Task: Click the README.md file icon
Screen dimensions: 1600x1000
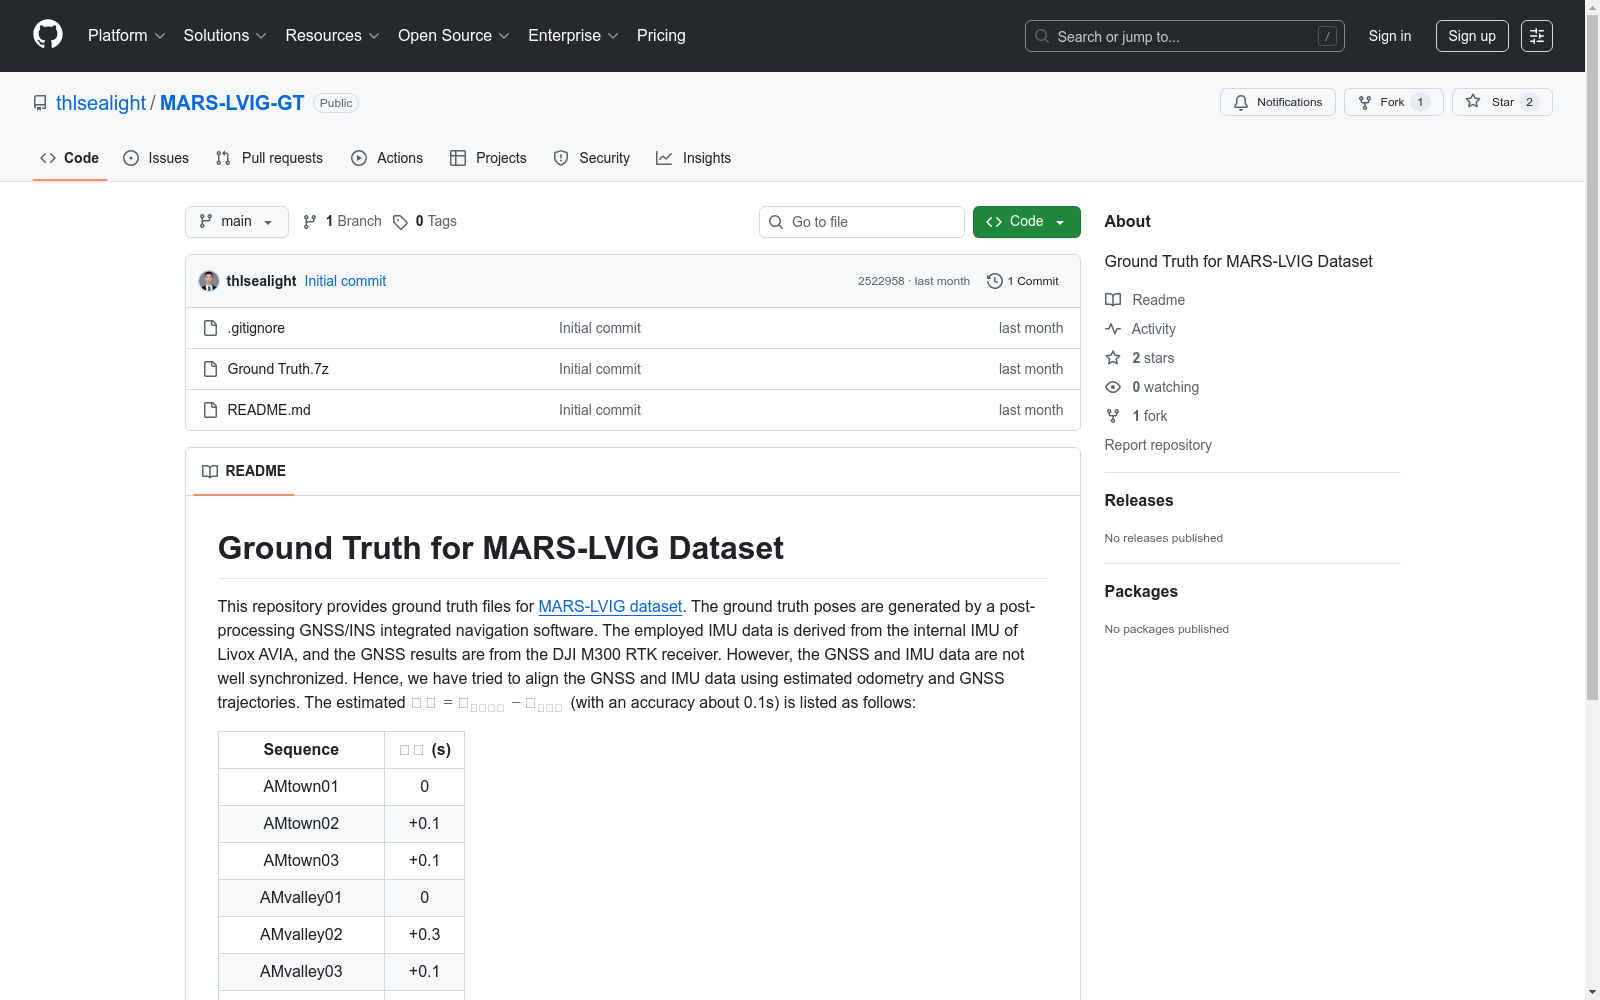Action: (x=210, y=410)
